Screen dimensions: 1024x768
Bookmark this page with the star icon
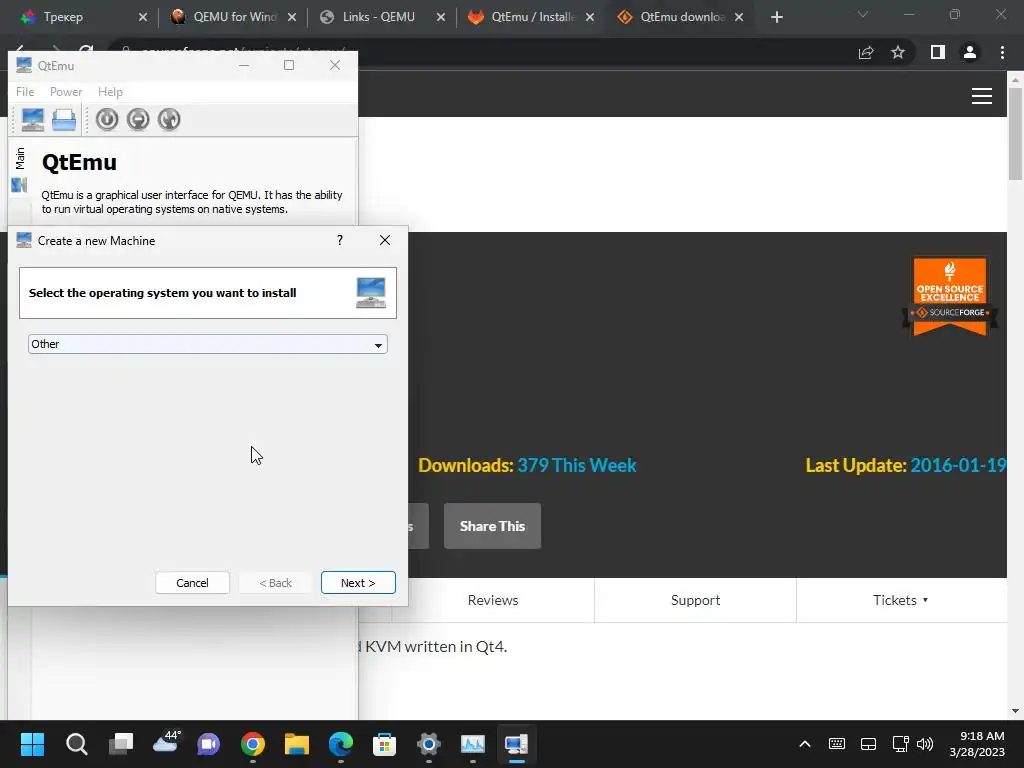(898, 52)
